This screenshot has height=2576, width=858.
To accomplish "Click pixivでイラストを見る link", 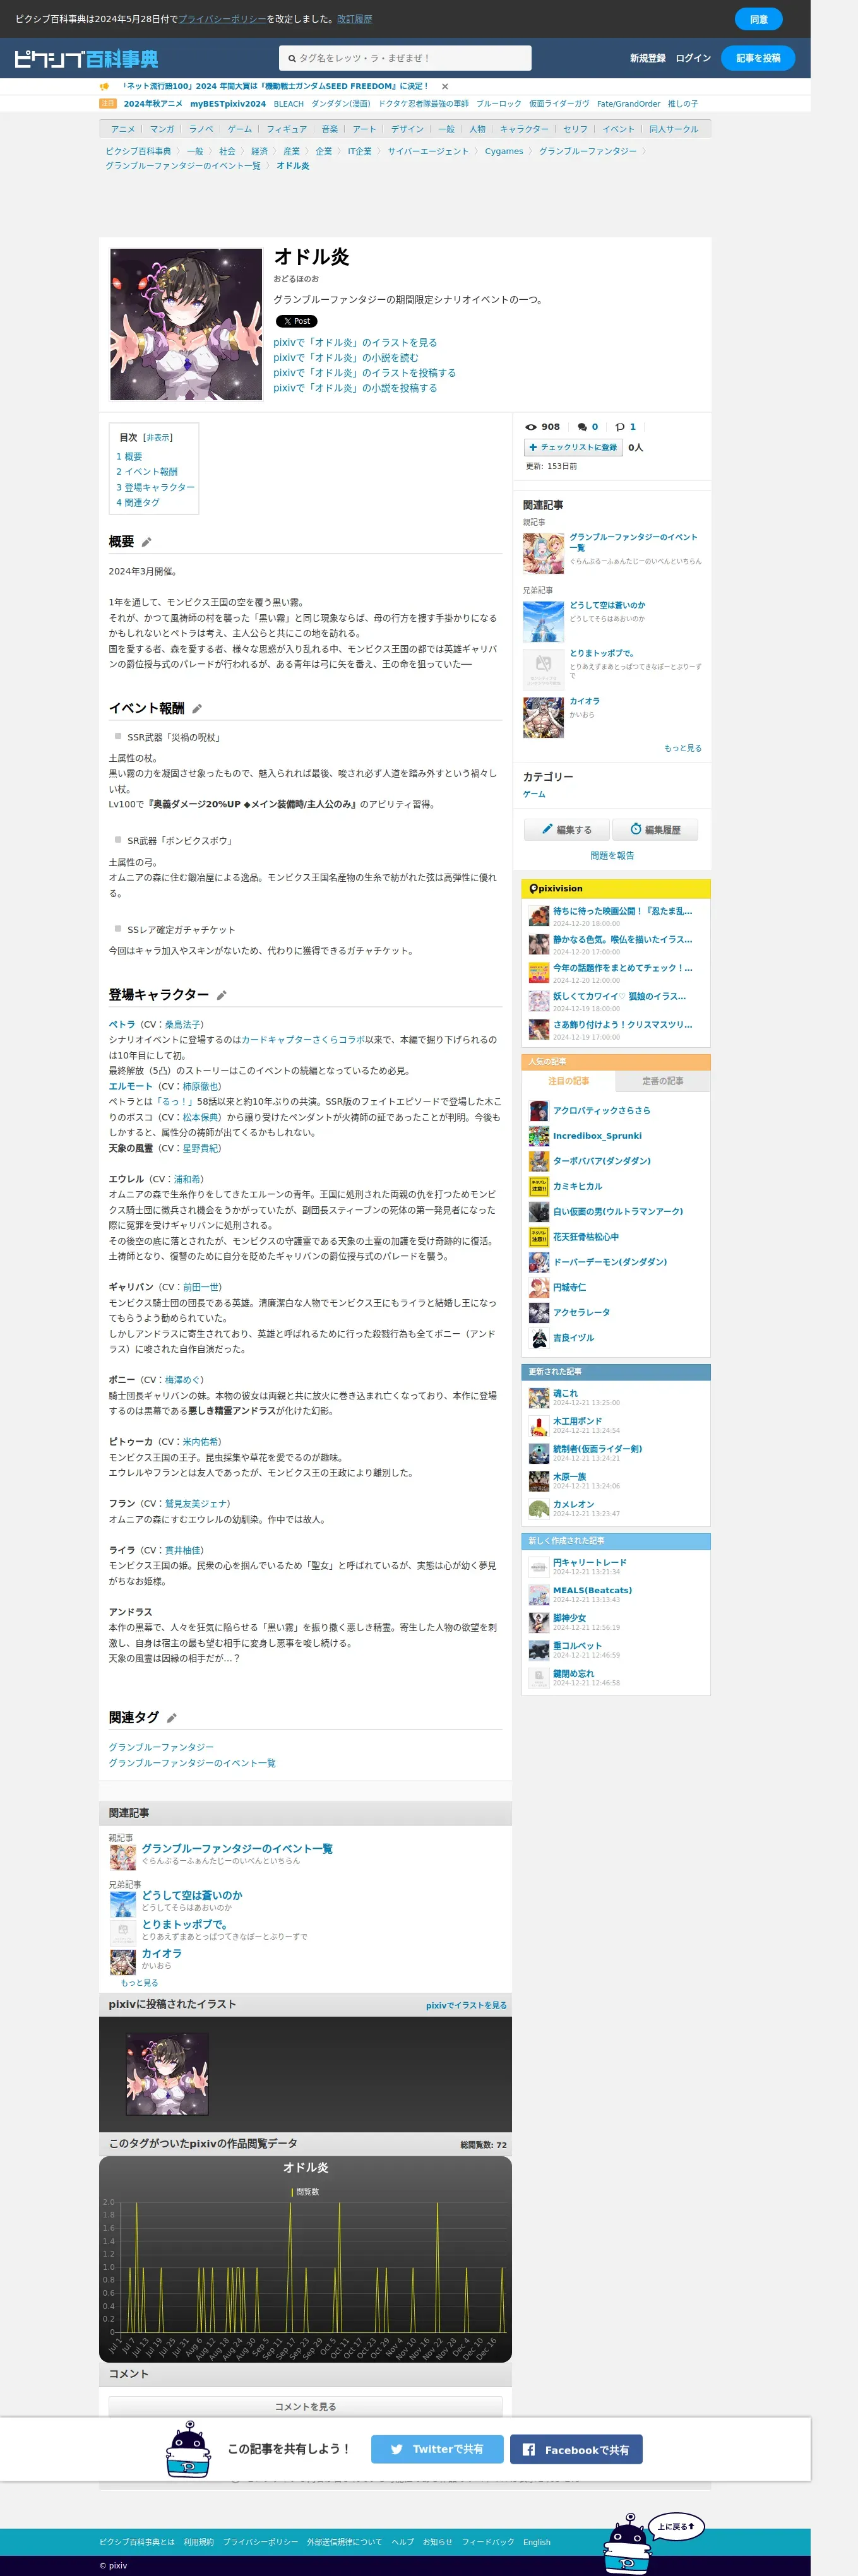I will pos(466,2005).
